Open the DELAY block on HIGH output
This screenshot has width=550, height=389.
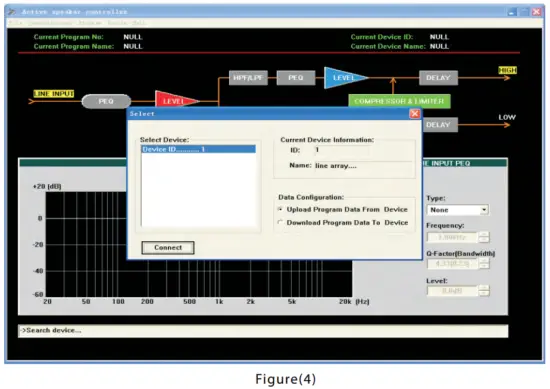coord(438,78)
